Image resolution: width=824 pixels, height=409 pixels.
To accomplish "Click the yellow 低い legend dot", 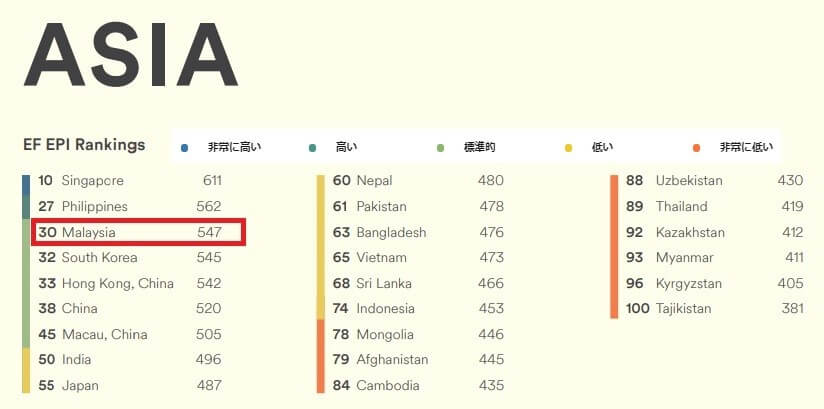I will pyautogui.click(x=568, y=148).
